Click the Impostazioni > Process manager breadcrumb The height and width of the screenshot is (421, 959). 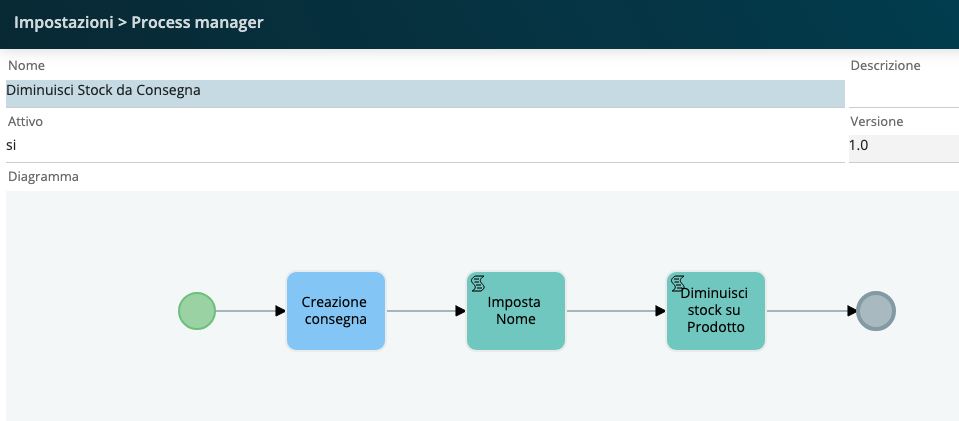coord(139,23)
